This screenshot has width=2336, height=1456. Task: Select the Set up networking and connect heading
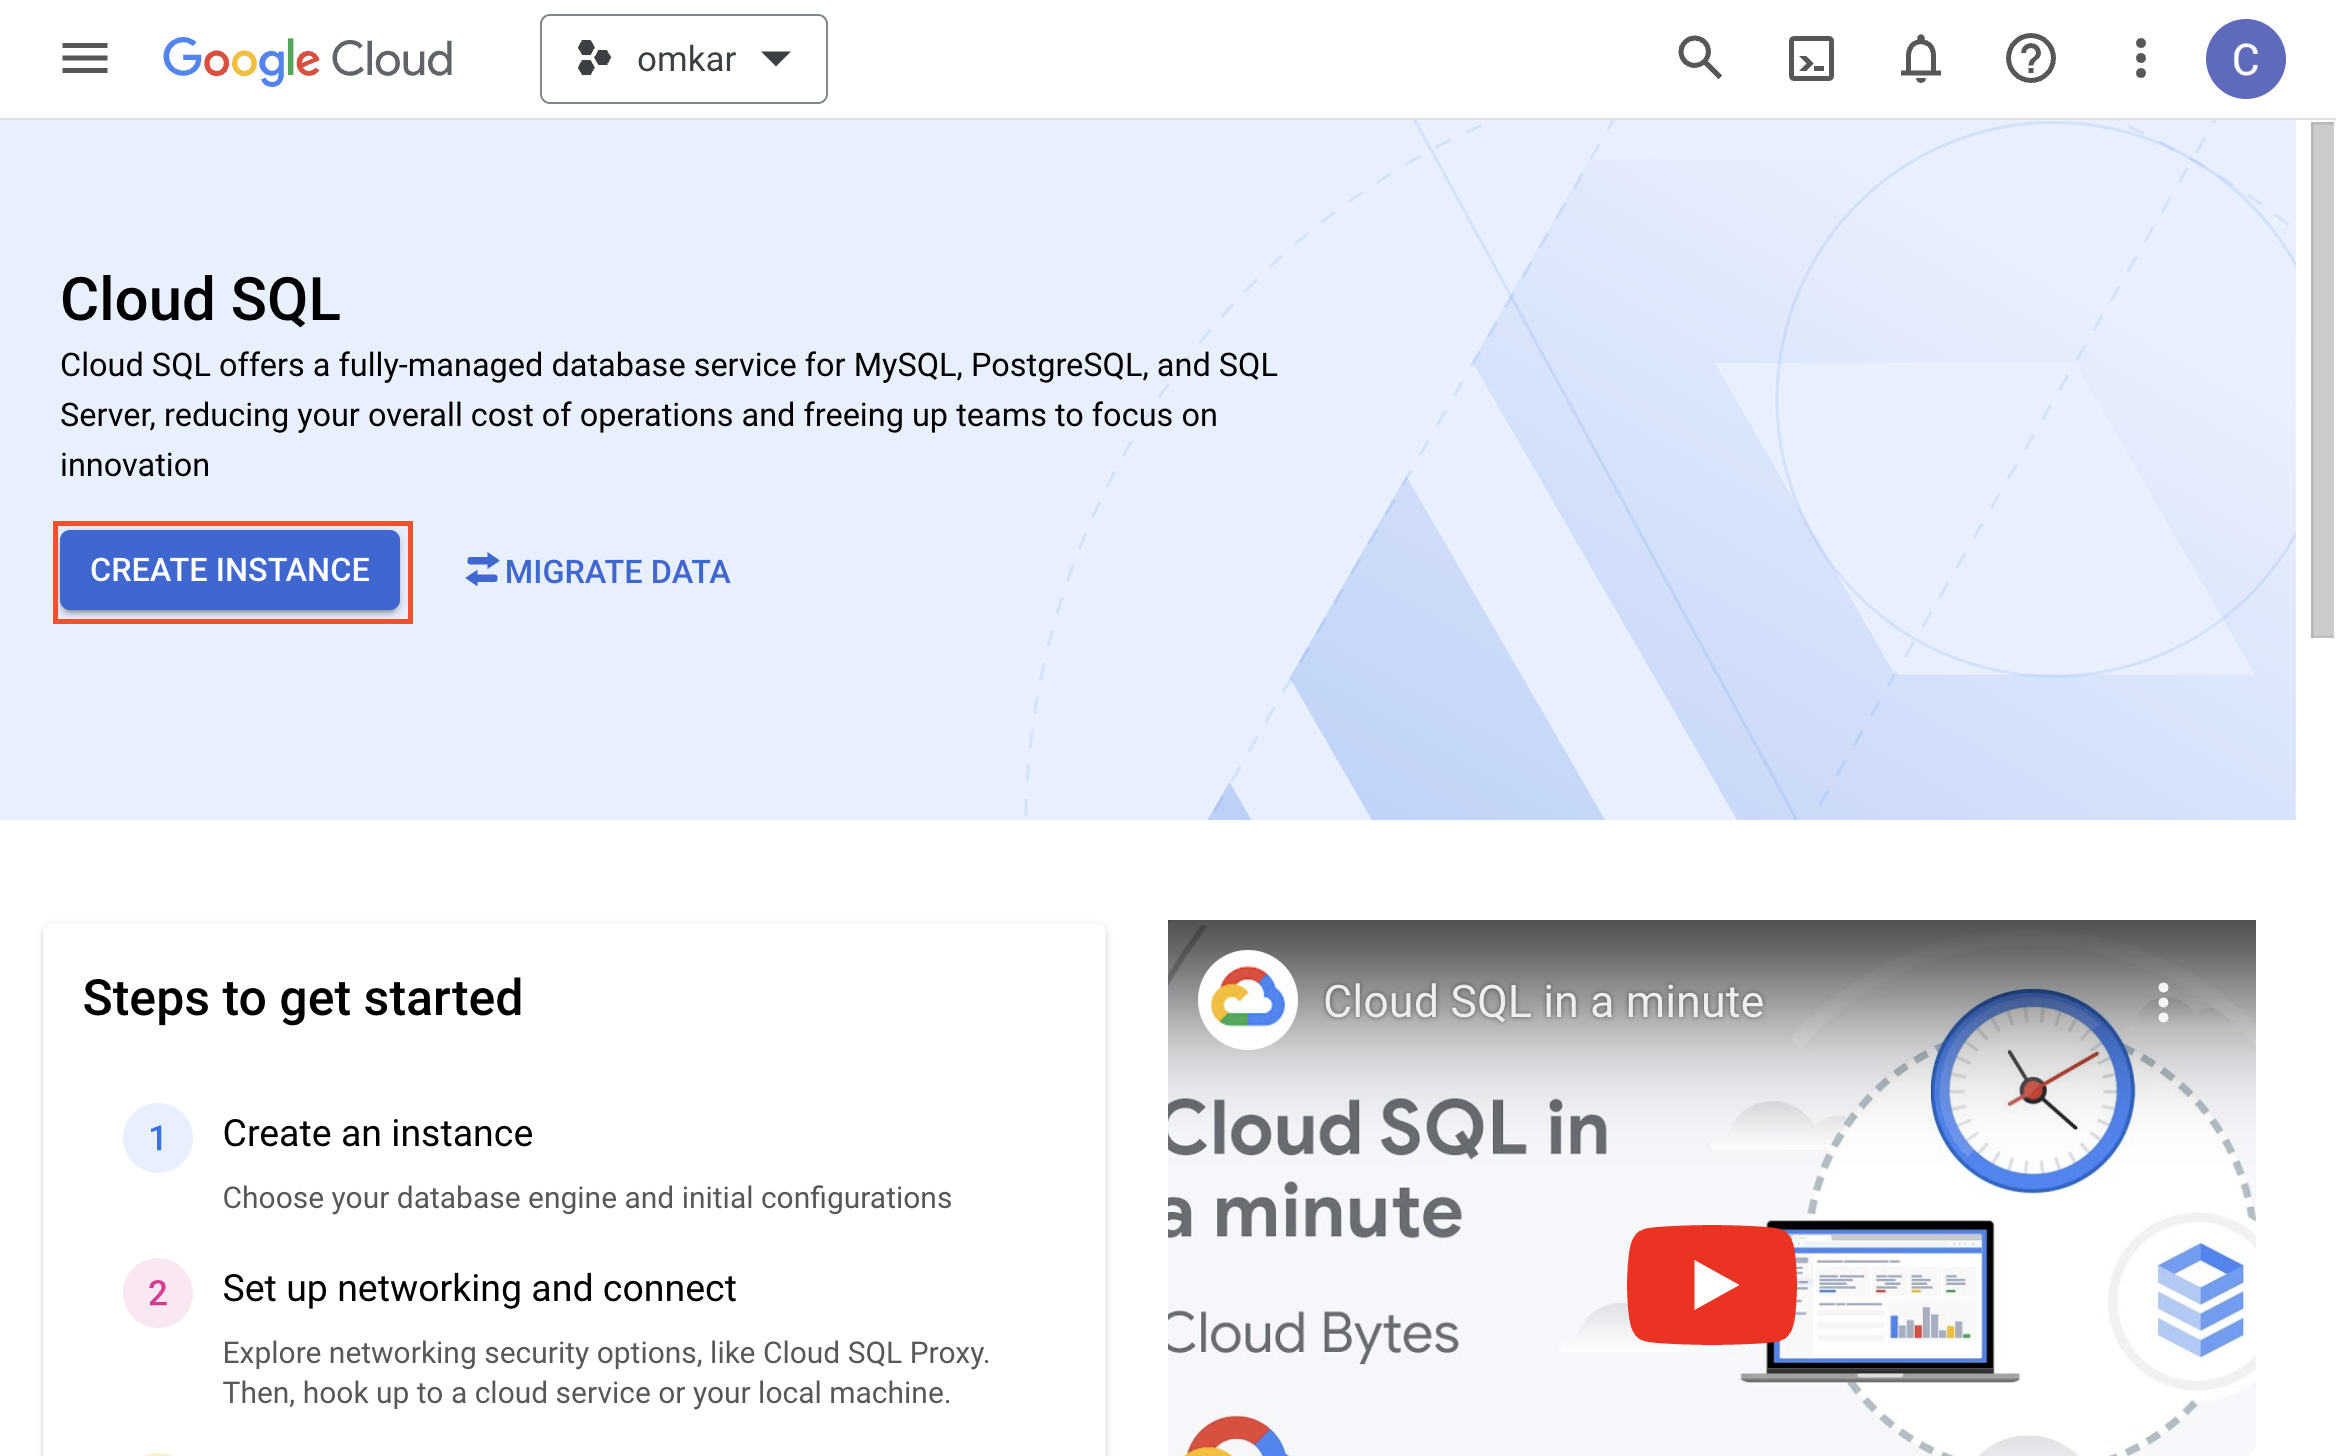click(x=479, y=1288)
